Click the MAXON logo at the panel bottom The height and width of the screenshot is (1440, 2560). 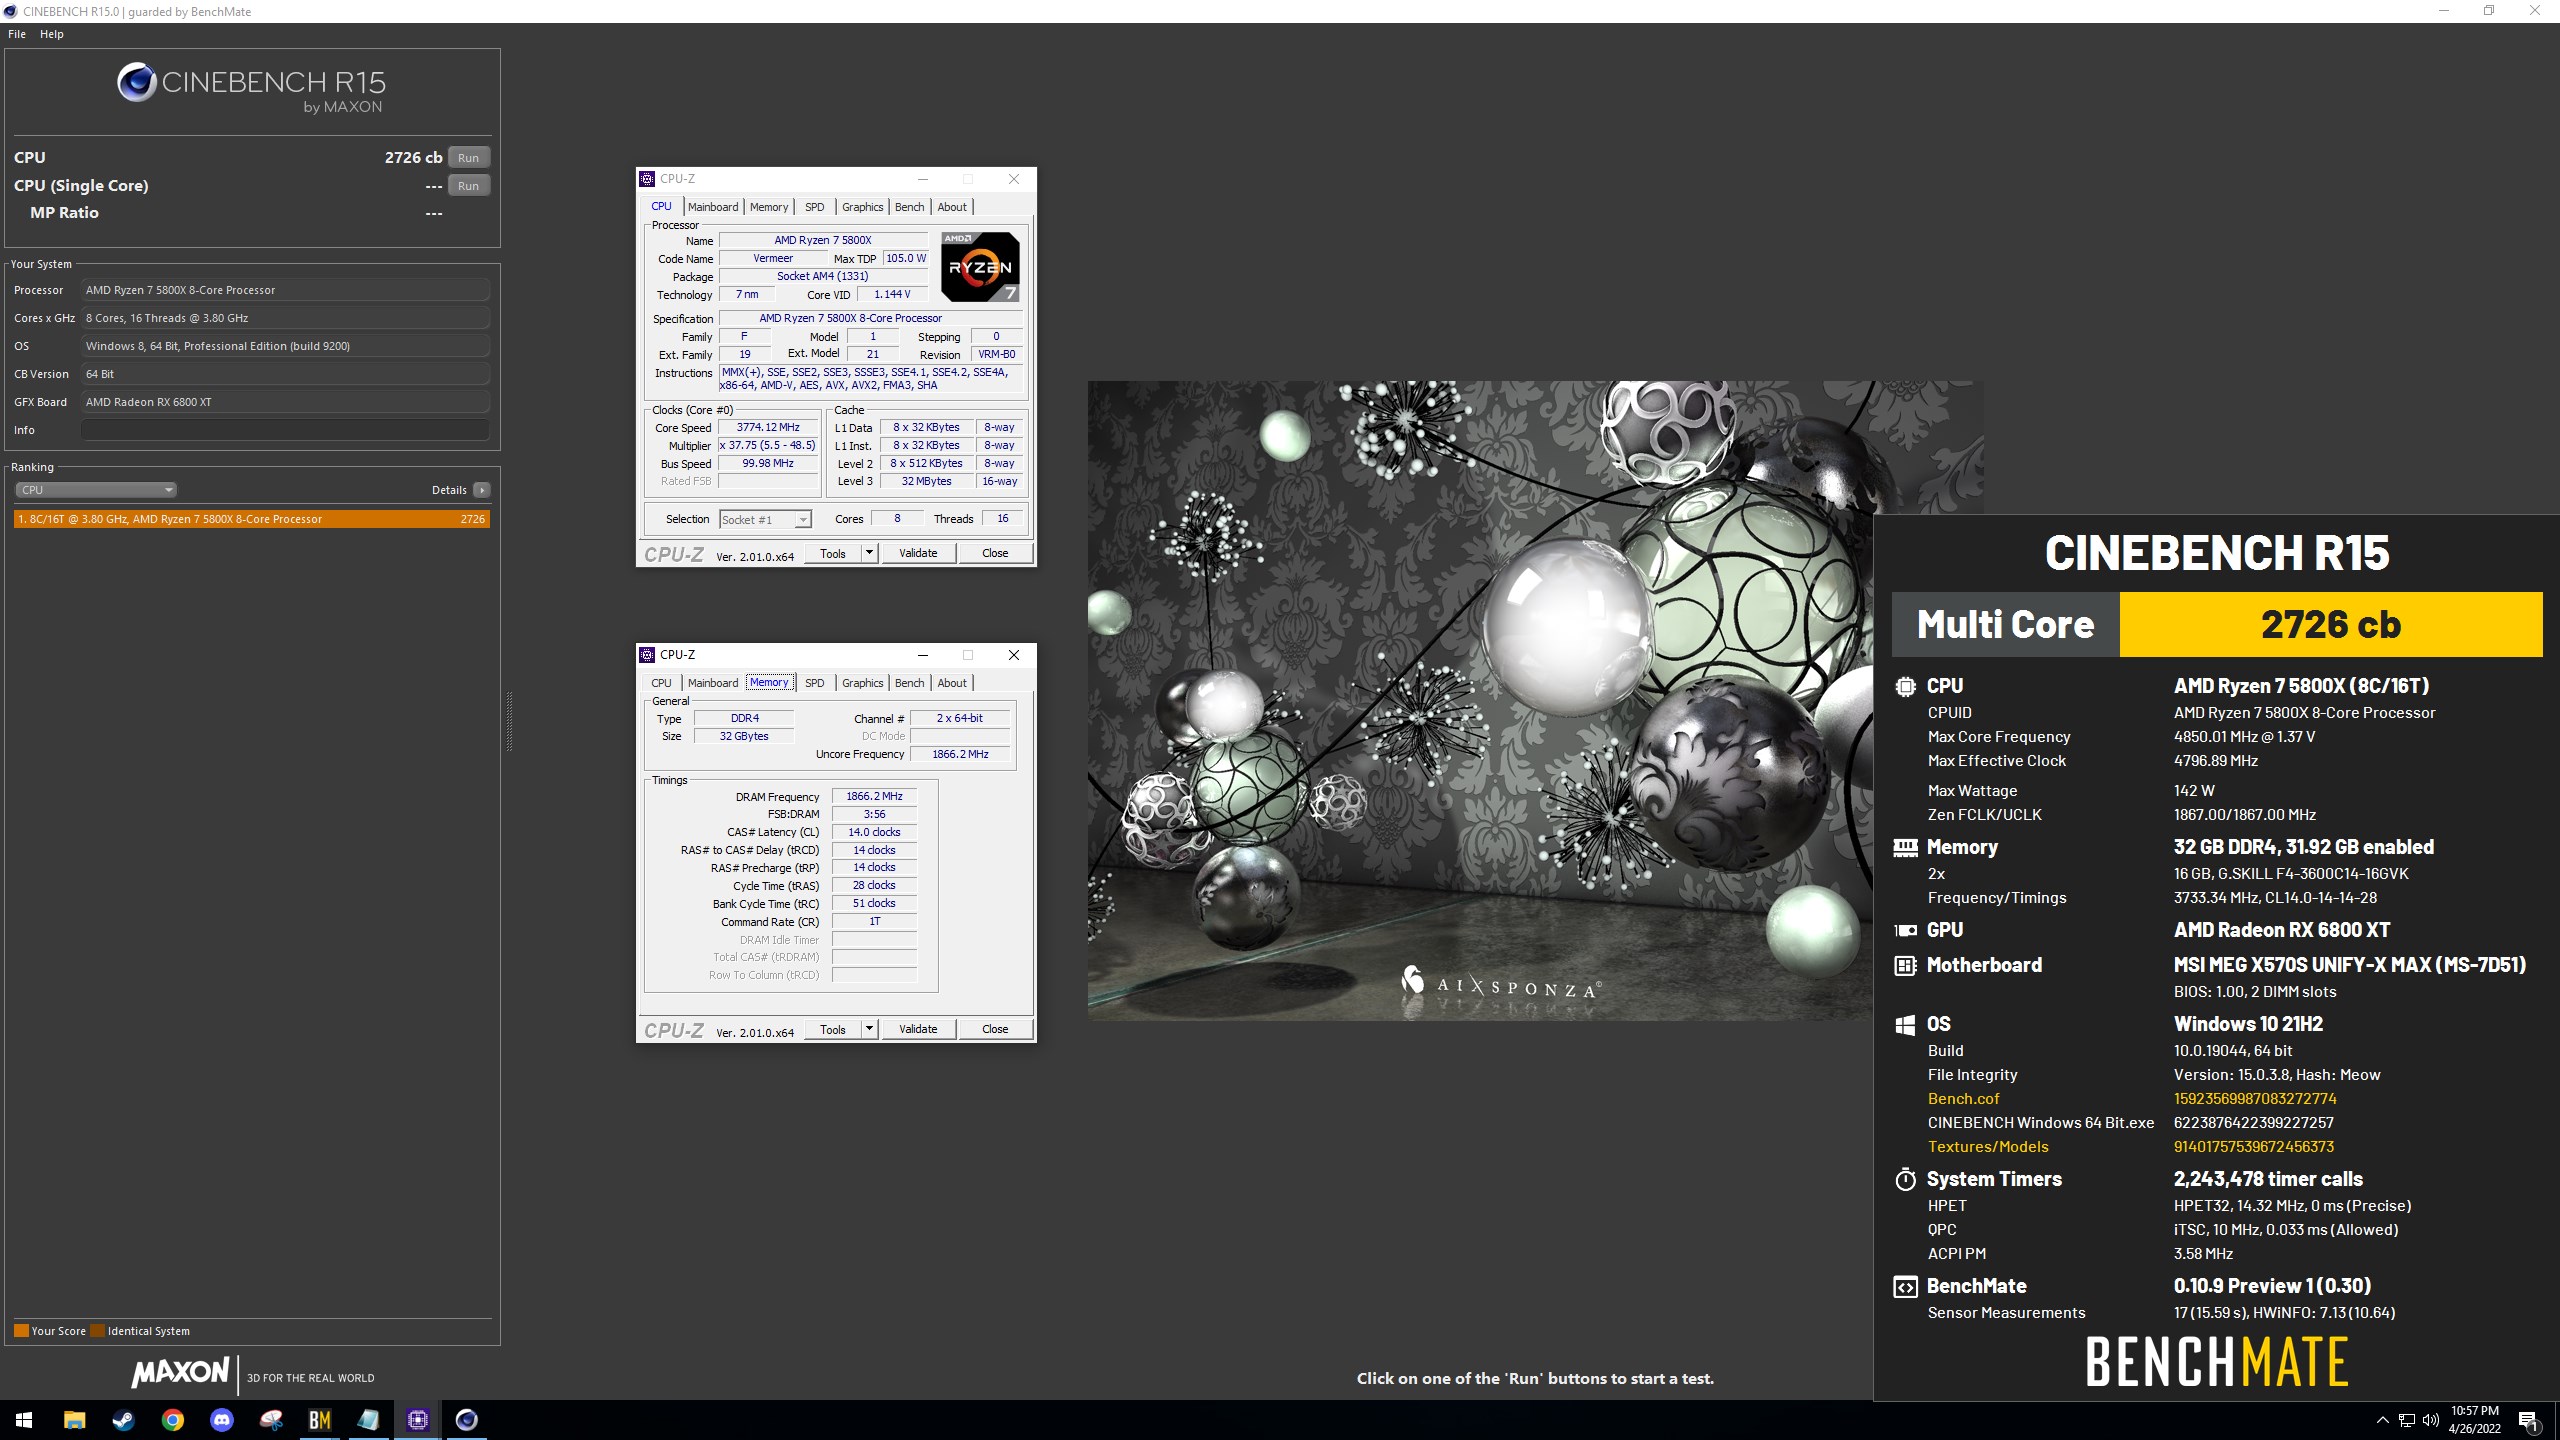coord(180,1372)
